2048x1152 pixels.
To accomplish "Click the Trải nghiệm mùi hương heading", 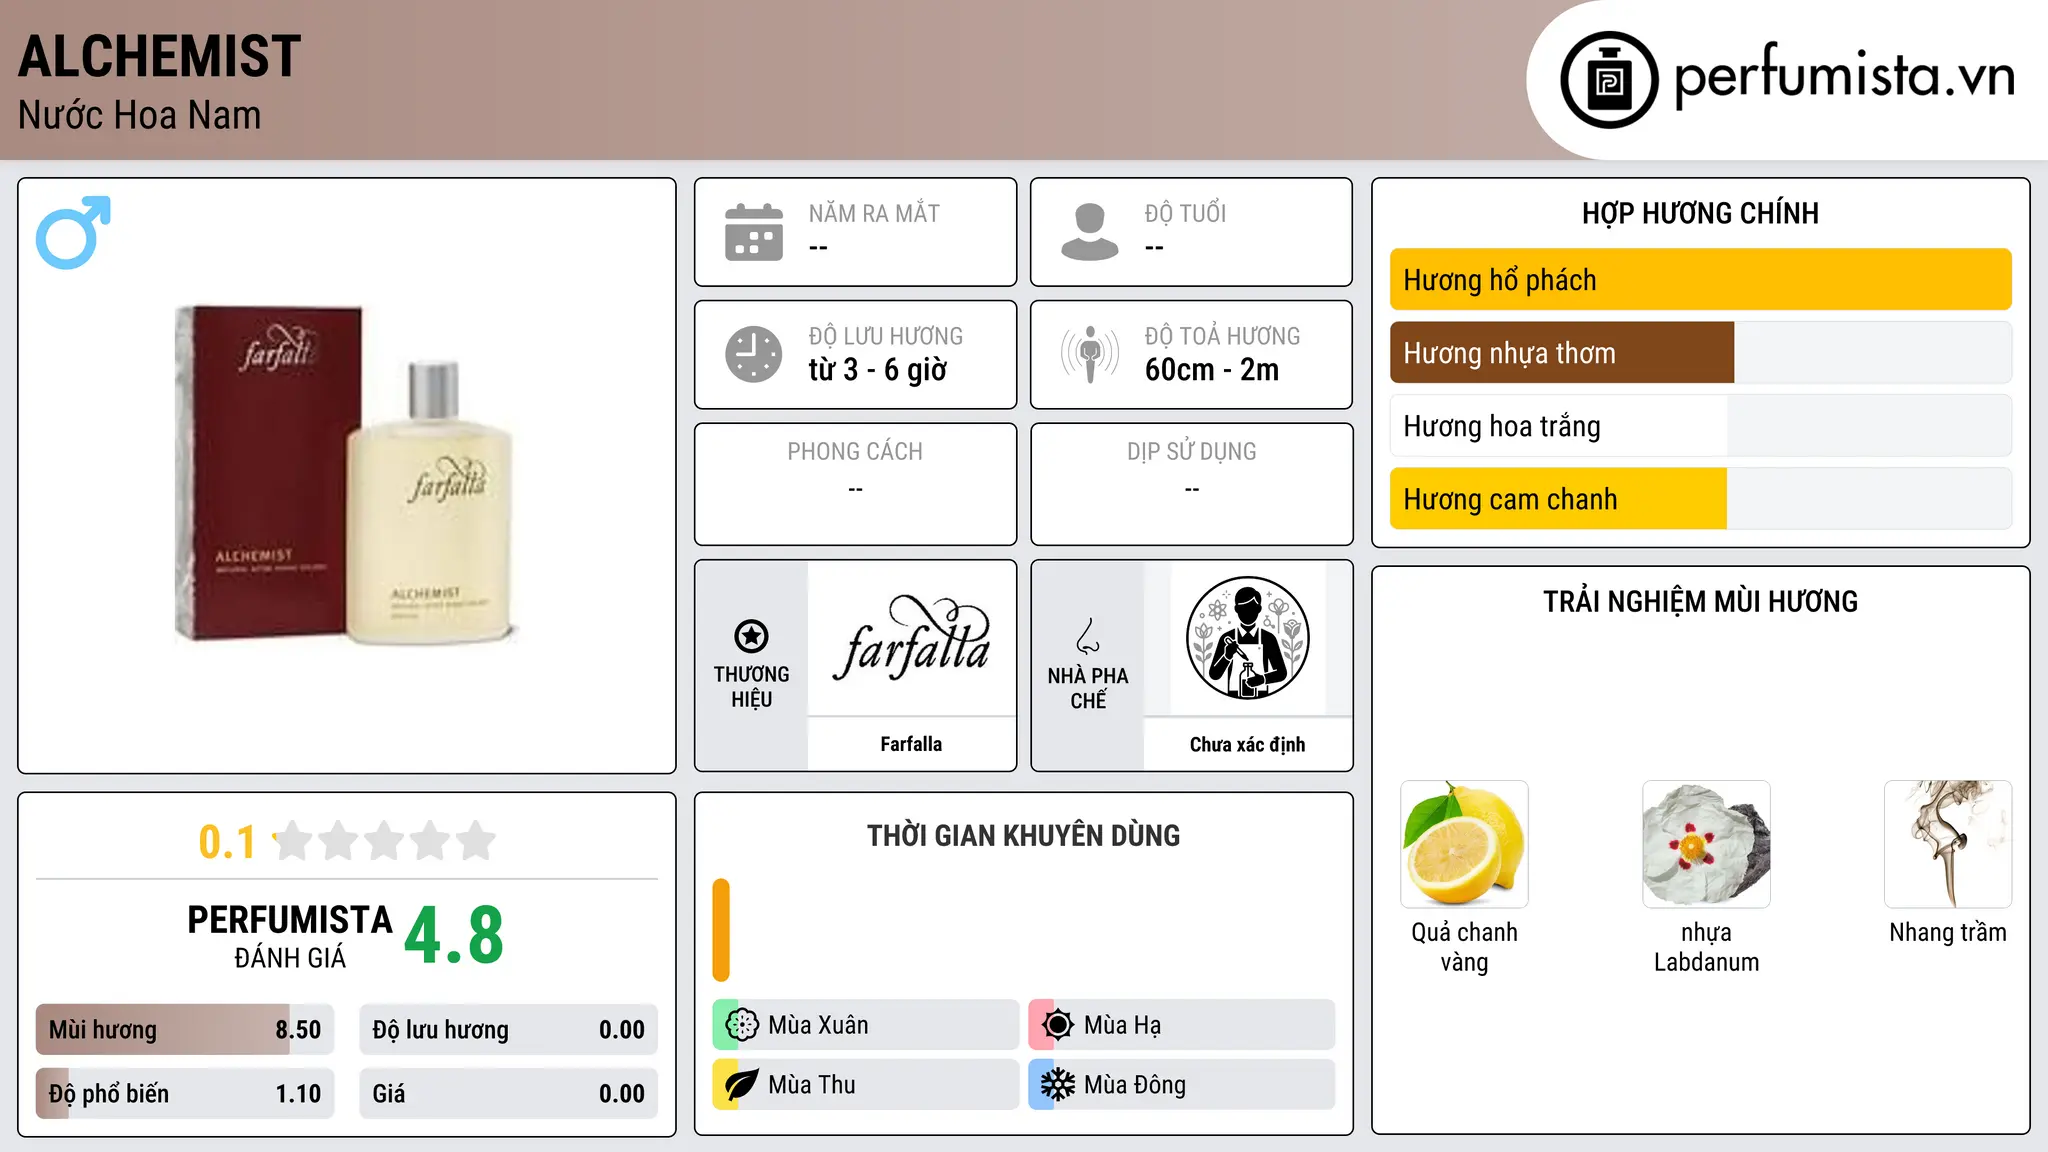I will coord(1700,601).
